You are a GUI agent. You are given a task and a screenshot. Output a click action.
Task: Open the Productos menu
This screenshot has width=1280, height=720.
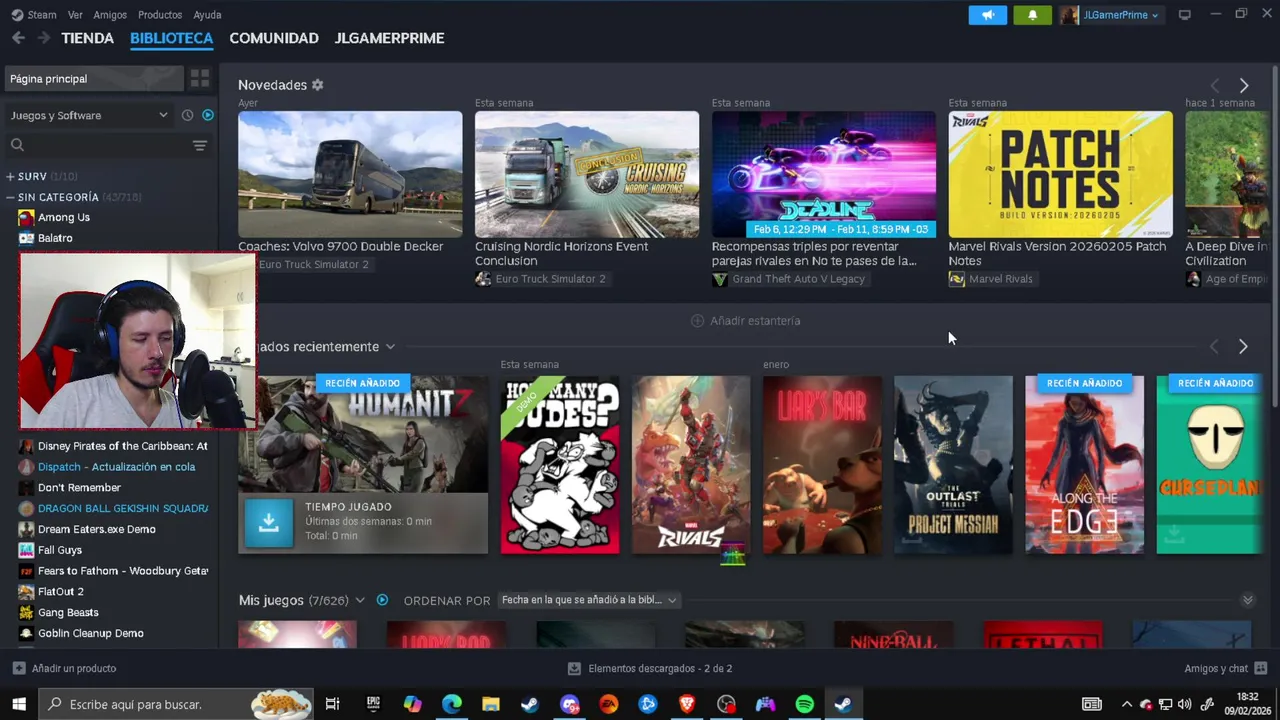(160, 15)
